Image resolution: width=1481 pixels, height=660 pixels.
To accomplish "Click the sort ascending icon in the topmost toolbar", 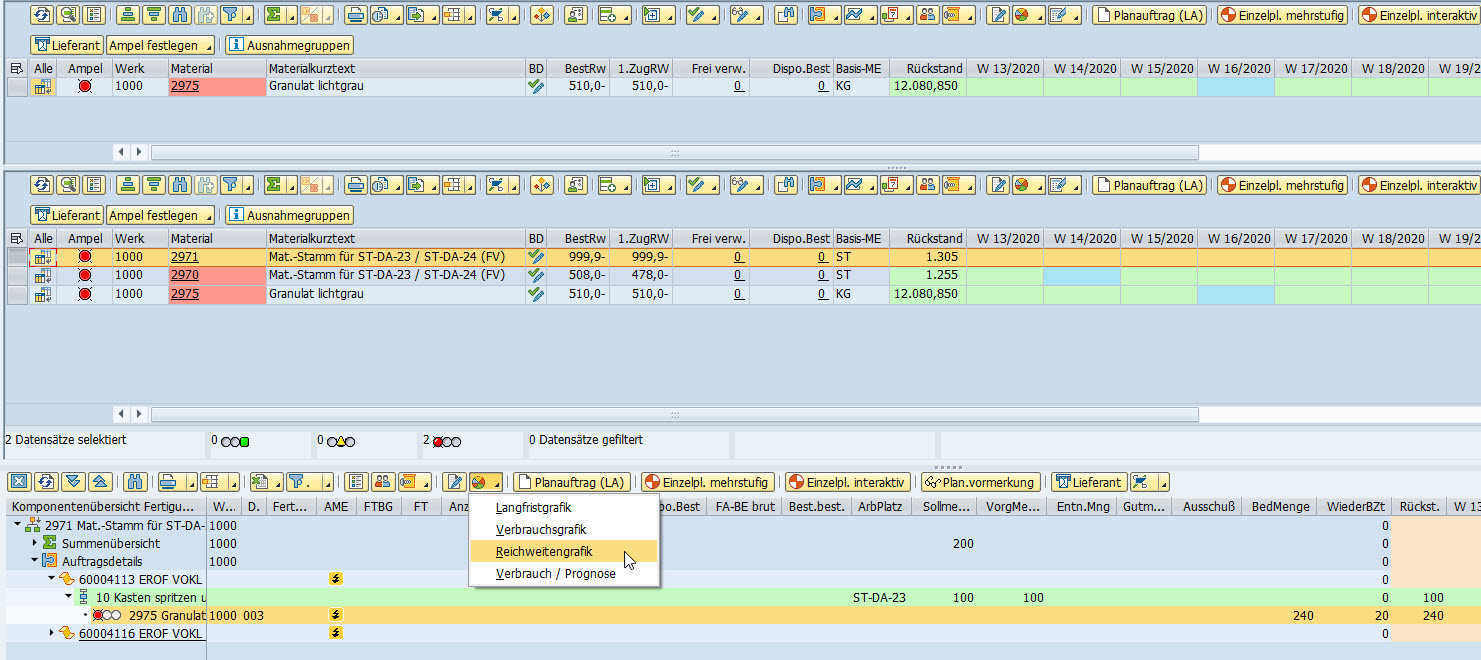I will pyautogui.click(x=127, y=16).
